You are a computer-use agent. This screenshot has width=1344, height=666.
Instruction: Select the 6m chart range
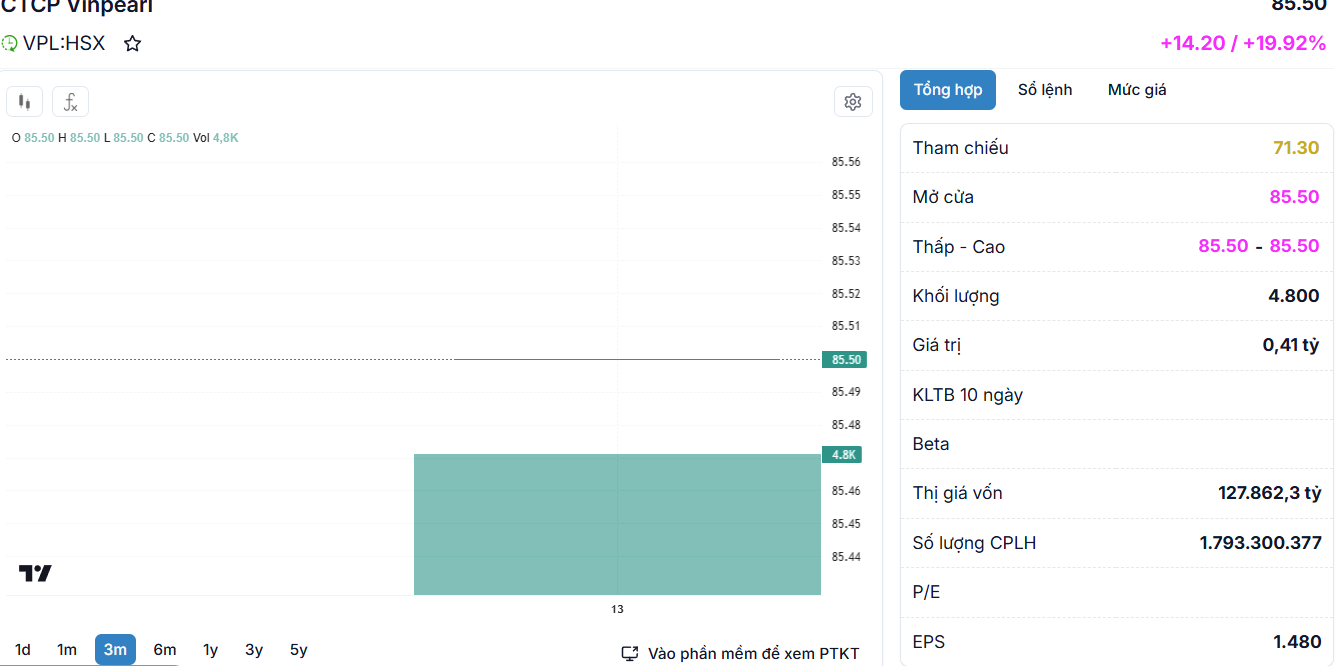click(x=165, y=650)
